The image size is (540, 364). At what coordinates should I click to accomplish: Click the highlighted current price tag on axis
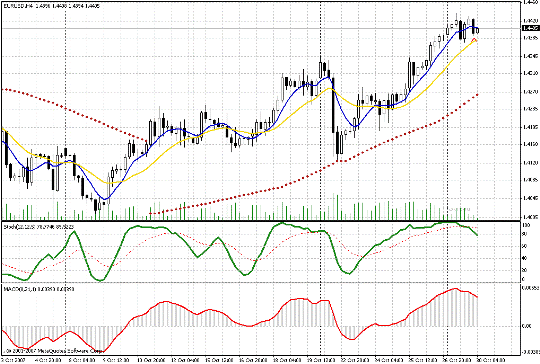pos(531,28)
